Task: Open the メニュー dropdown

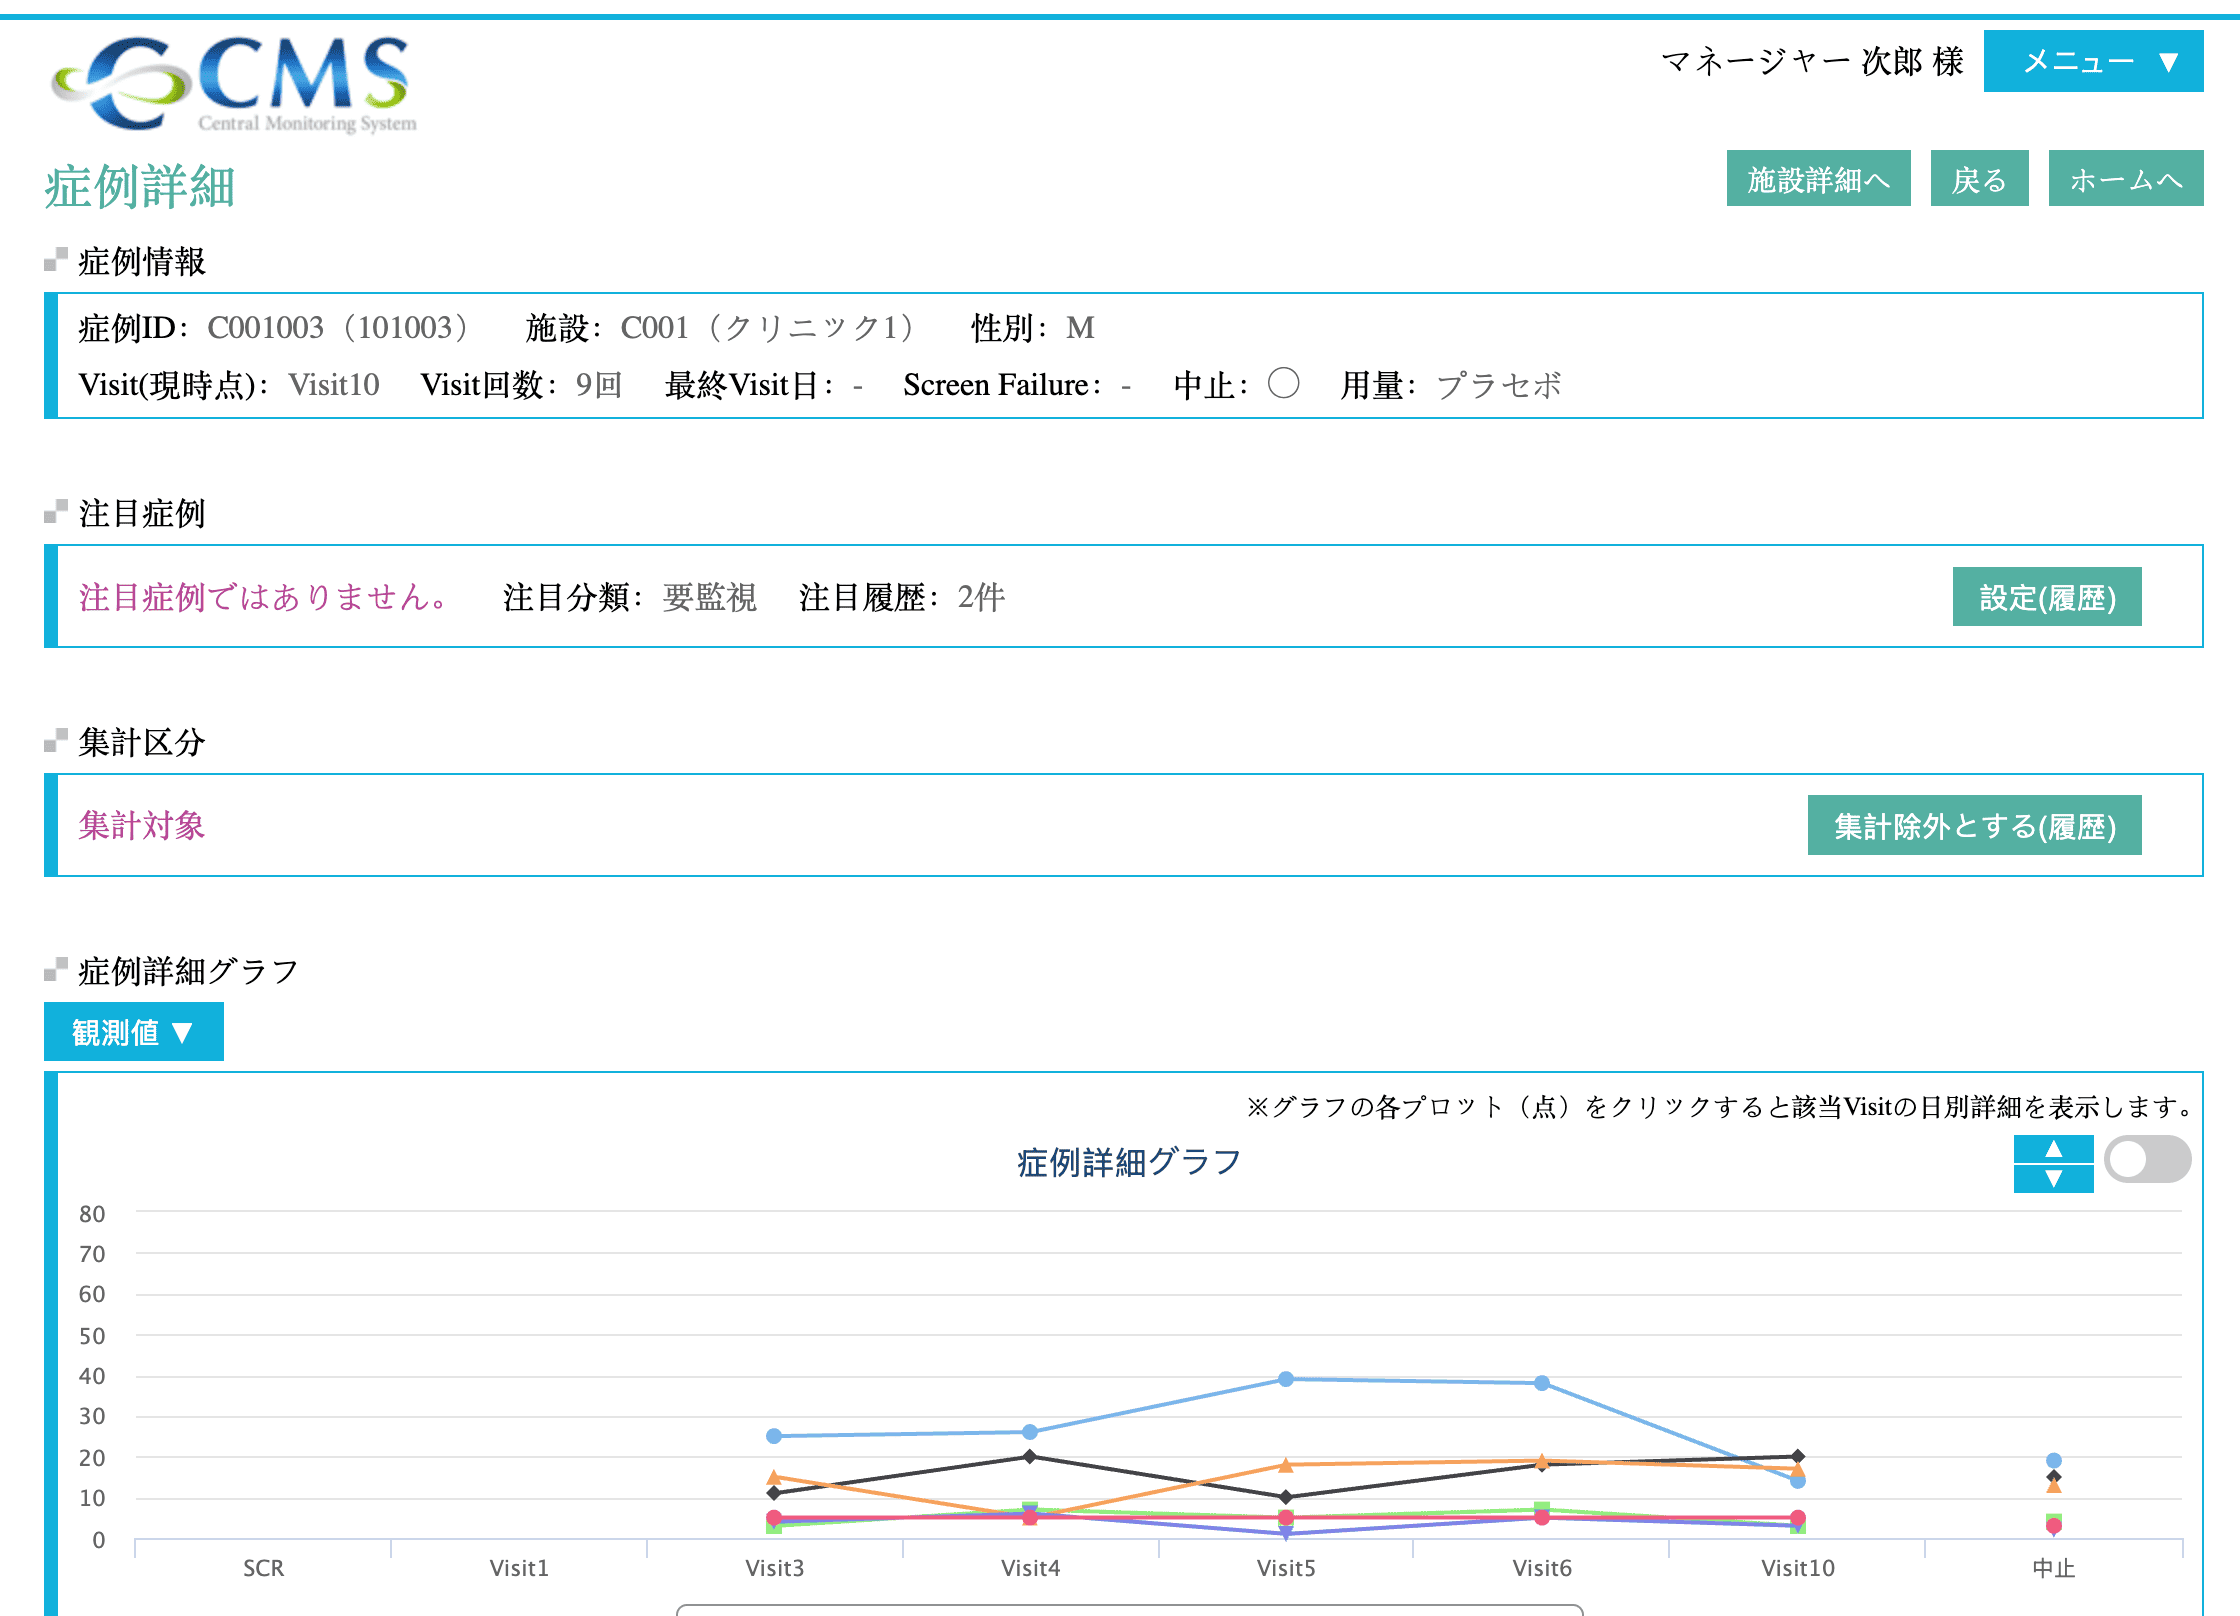Action: click(x=2093, y=62)
